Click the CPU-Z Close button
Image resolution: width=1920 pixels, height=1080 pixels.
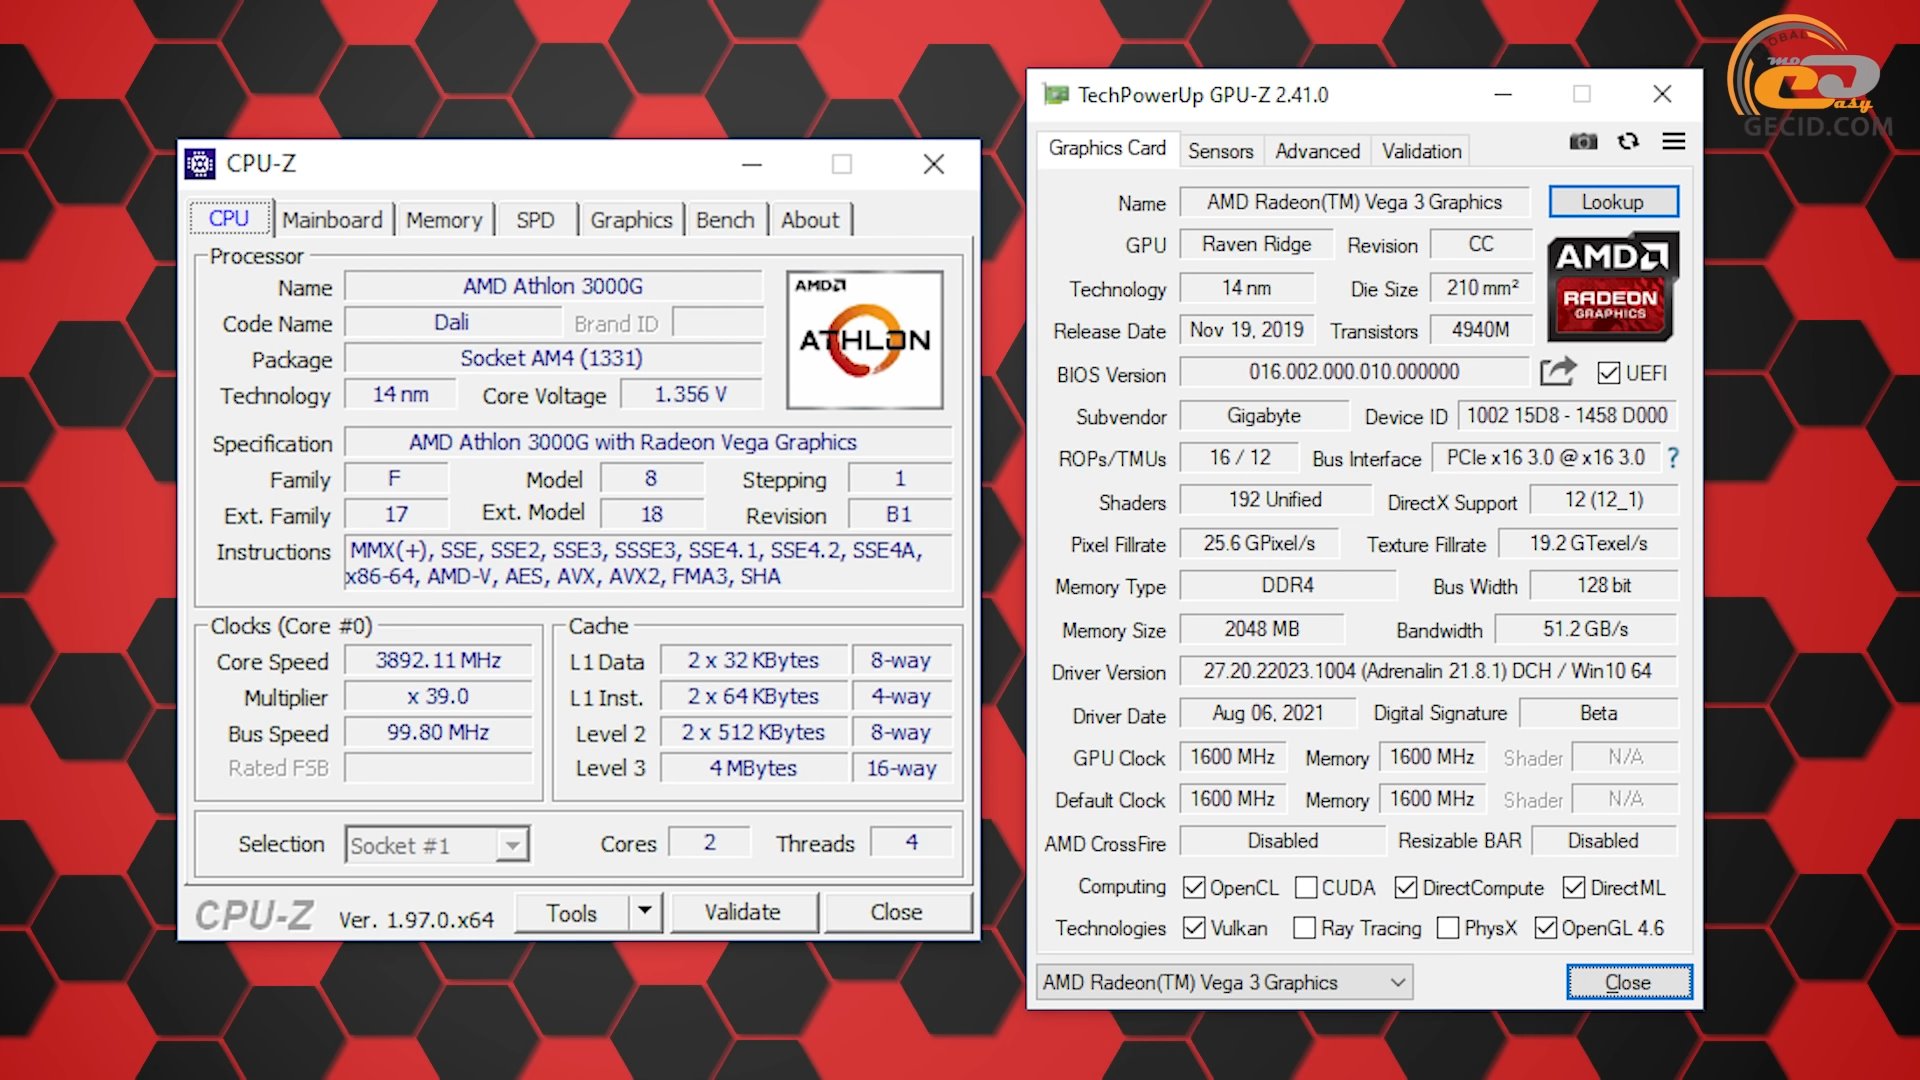click(x=896, y=912)
